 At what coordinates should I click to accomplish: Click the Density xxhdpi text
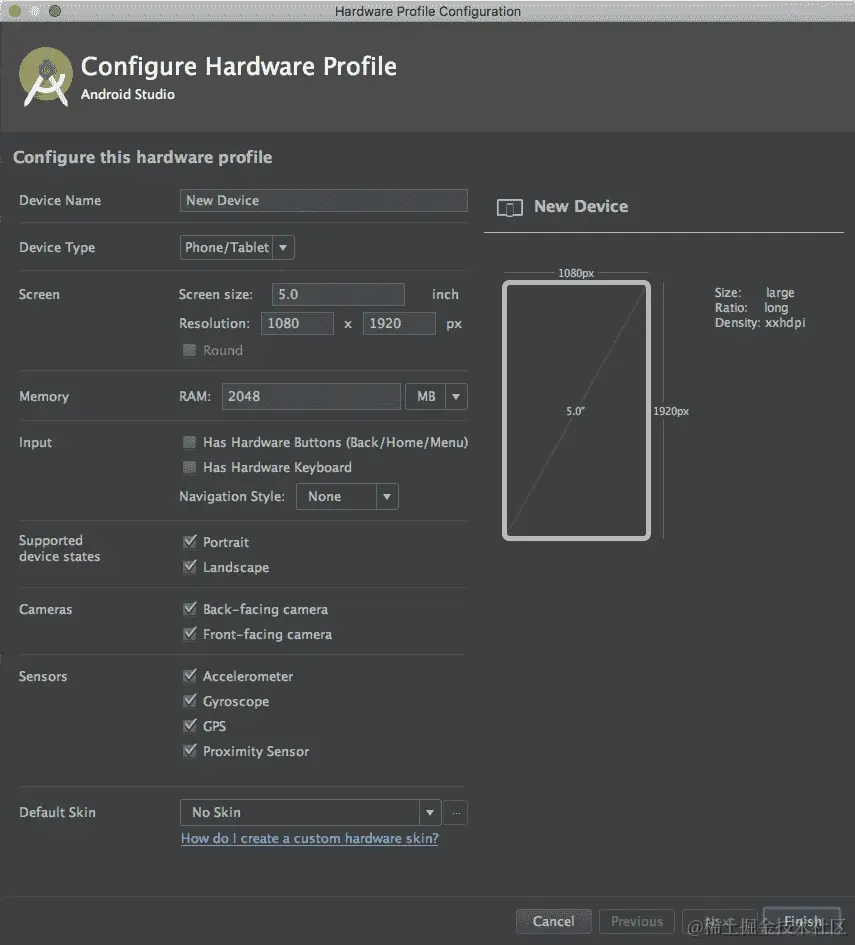point(760,322)
